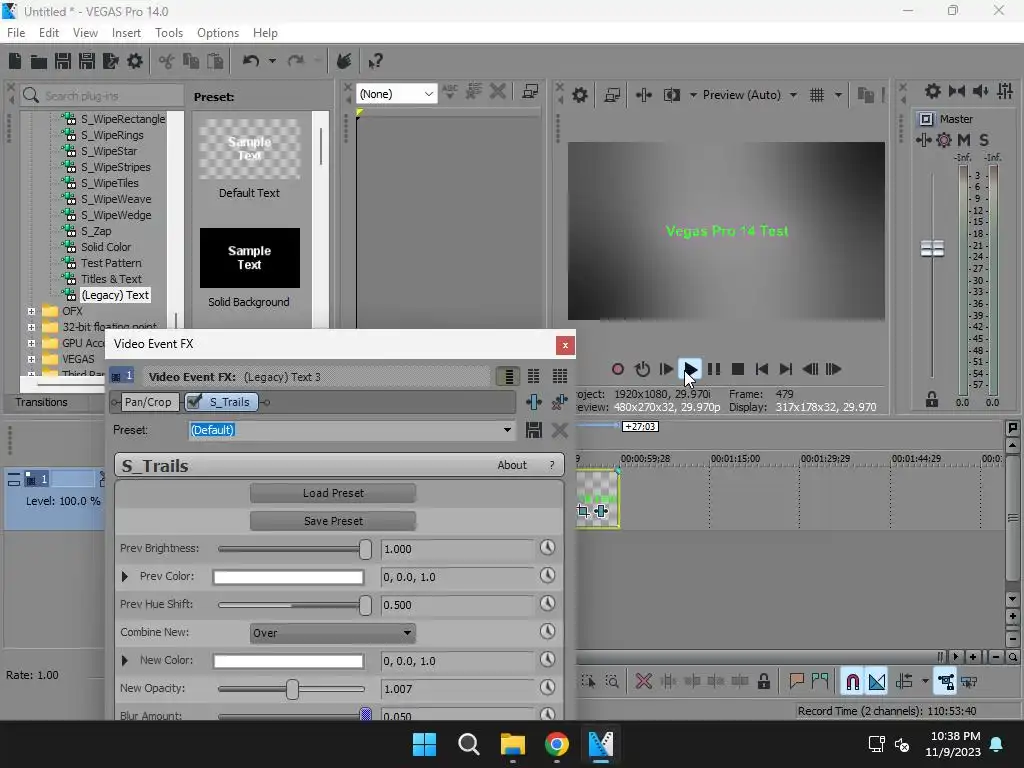This screenshot has height=768, width=1024.
Task: Click the Load Preset button
Action: click(333, 494)
